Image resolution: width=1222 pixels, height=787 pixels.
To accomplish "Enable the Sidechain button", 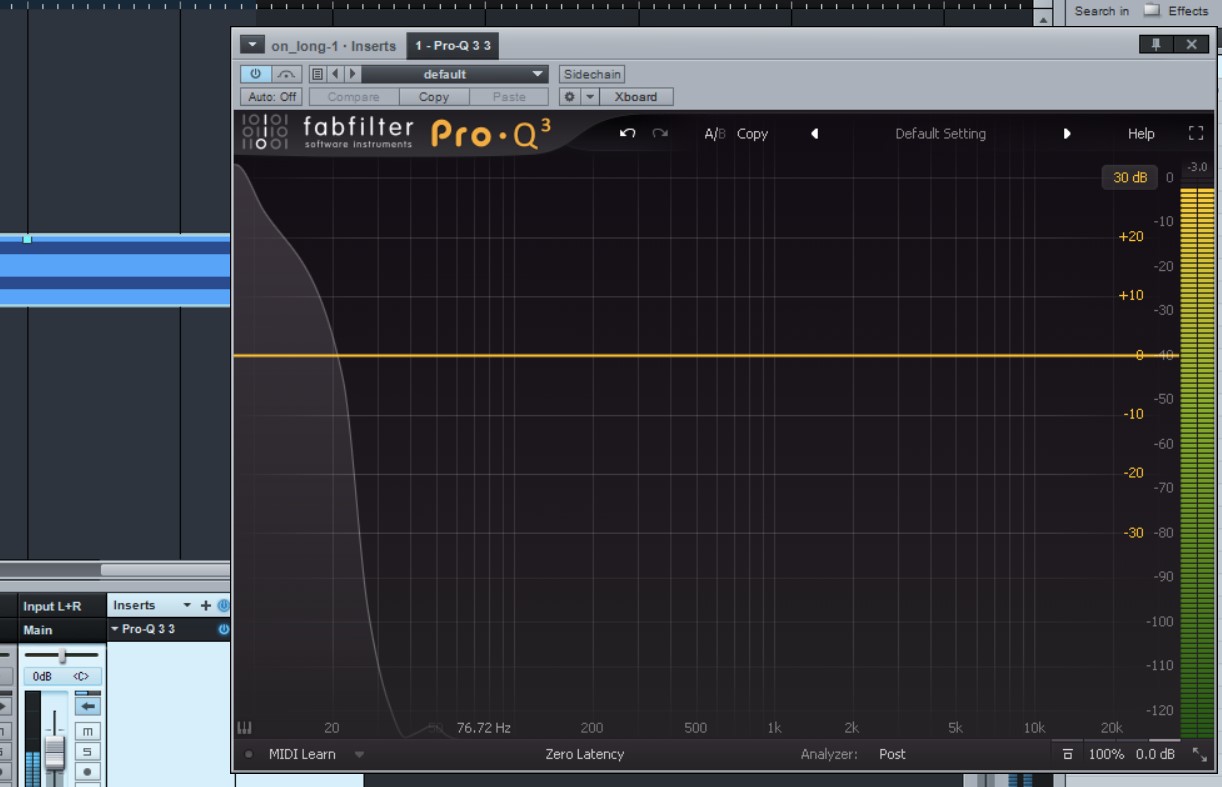I will 592,74.
